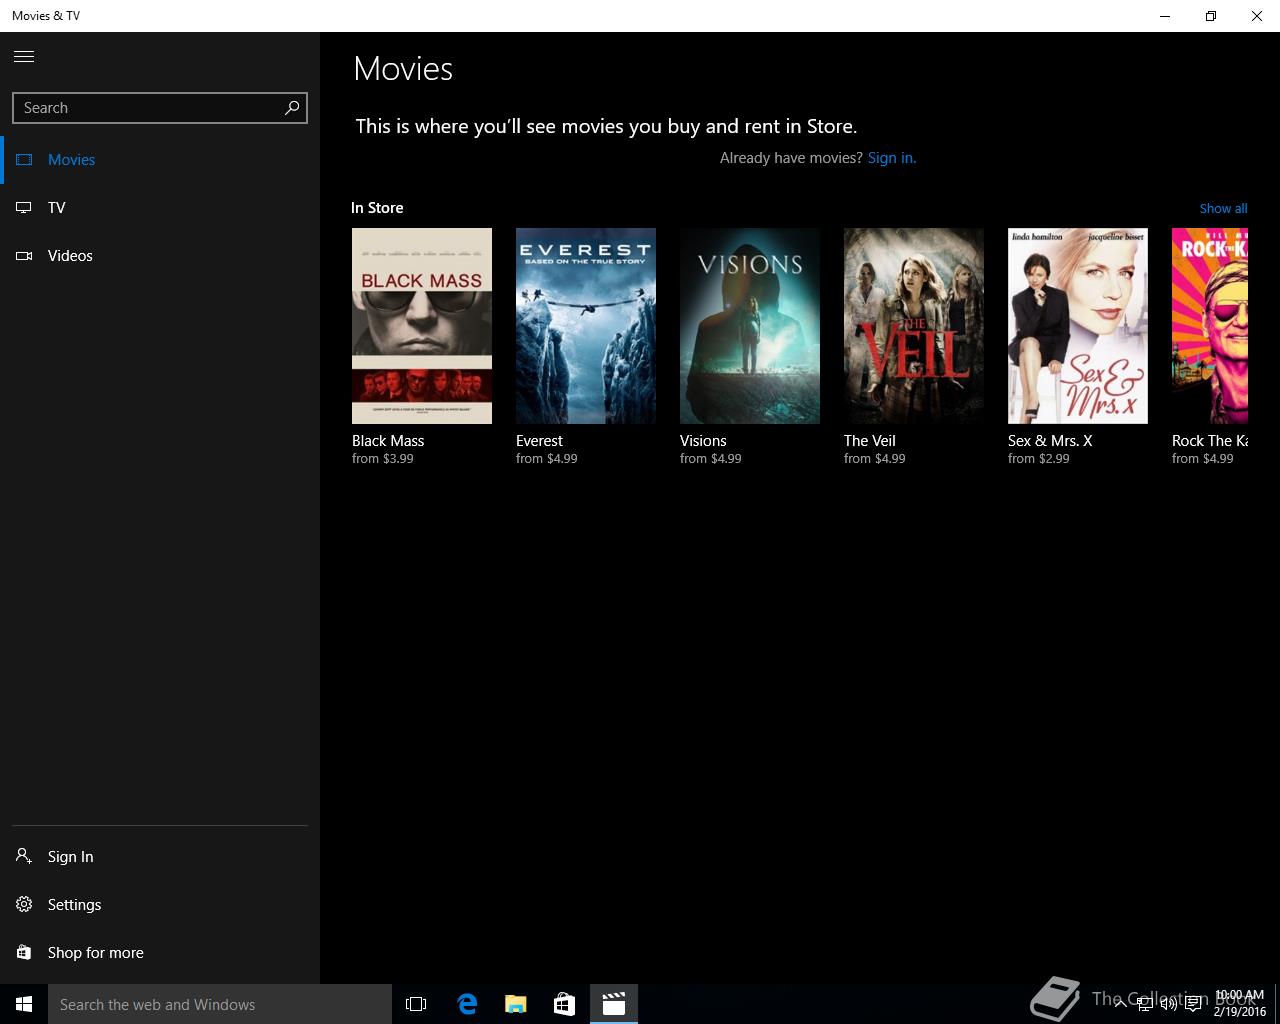Open the Rock The Kasbah poster

[1210, 326]
